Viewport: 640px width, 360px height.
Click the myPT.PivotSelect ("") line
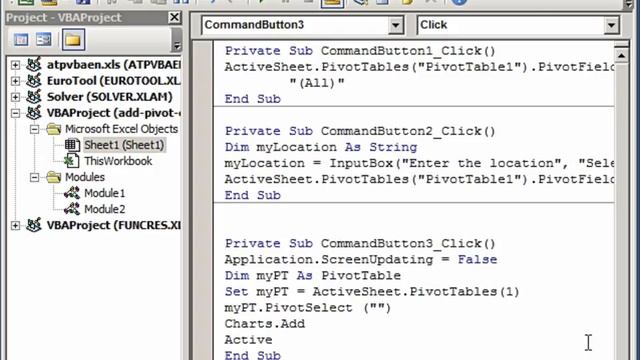[308, 308]
